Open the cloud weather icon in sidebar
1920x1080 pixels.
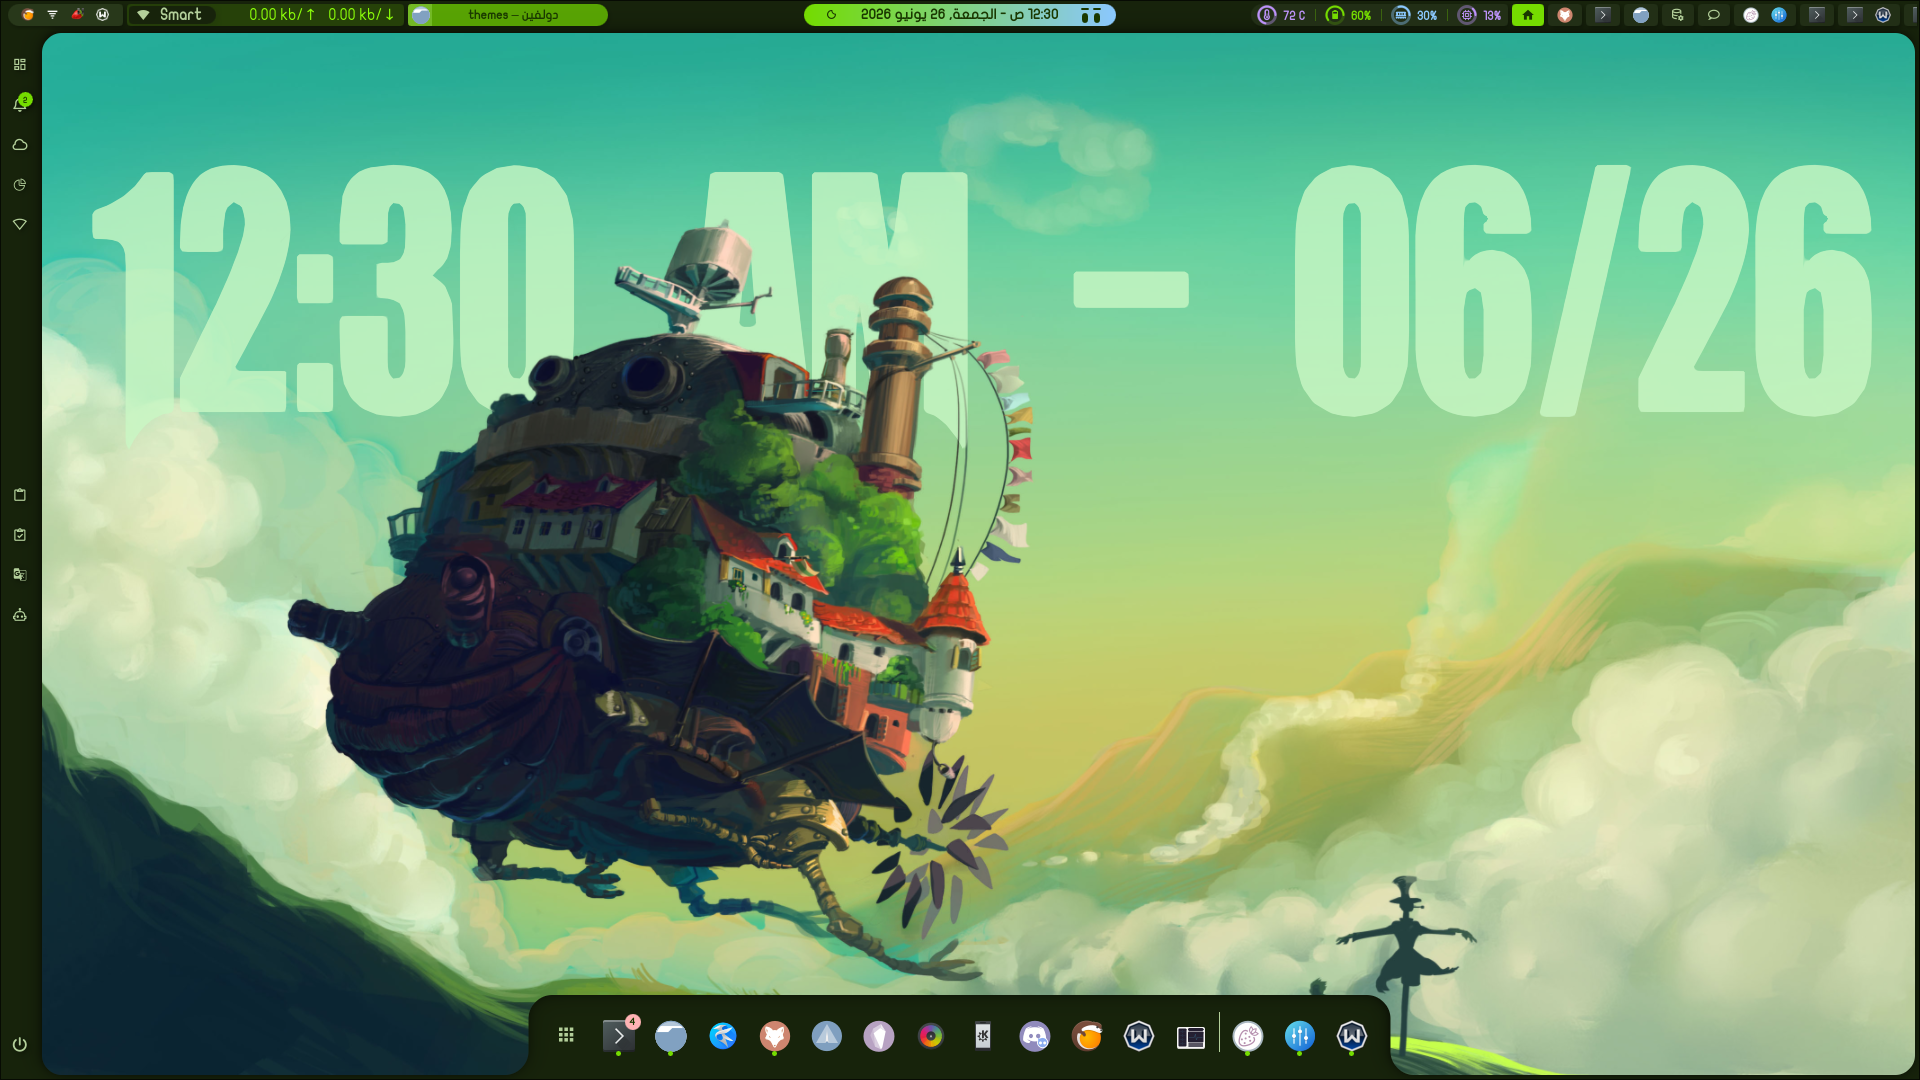pos(20,144)
